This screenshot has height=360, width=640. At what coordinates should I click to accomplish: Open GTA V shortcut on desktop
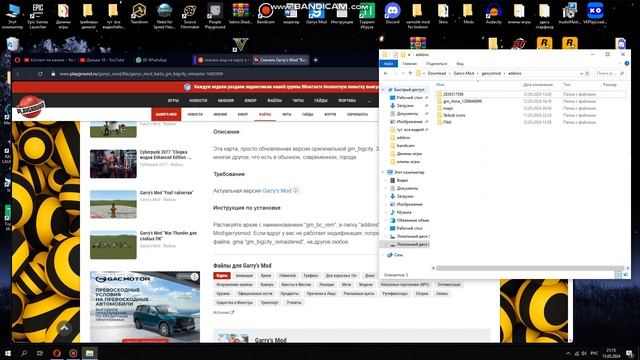(240, 44)
